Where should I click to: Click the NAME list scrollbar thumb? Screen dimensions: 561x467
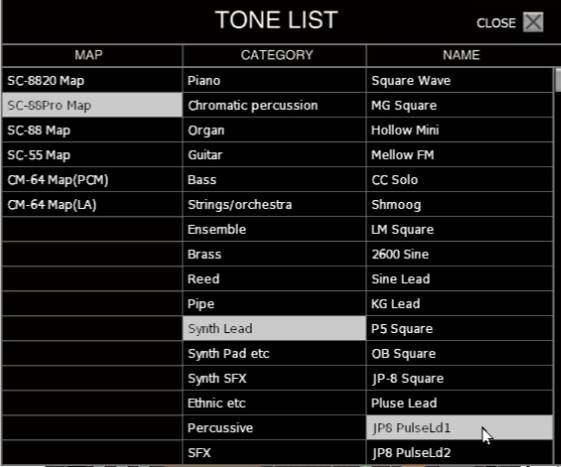coord(558,80)
